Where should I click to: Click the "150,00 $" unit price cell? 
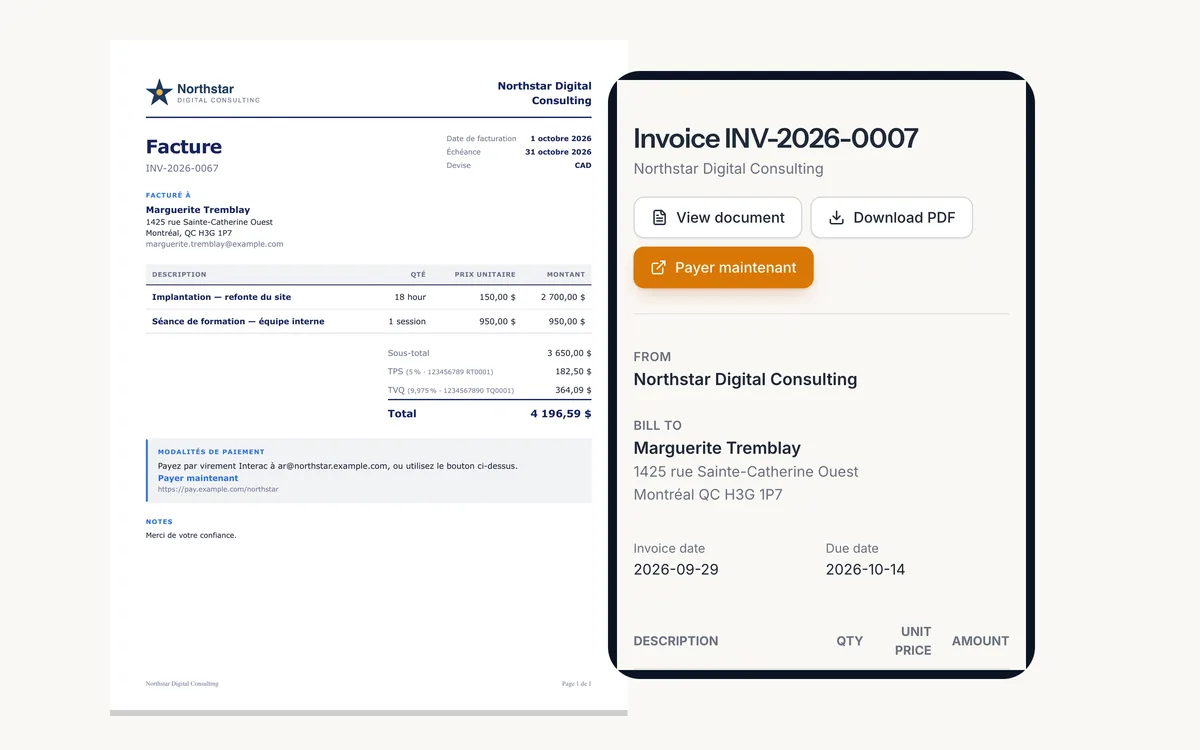497,297
